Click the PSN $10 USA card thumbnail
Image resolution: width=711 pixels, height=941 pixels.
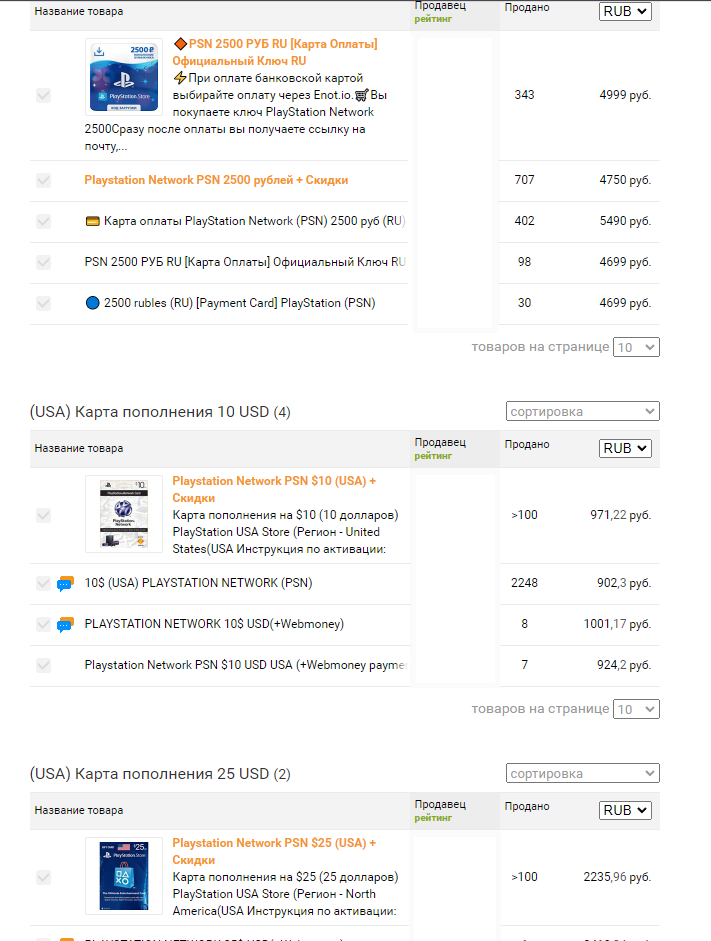pyautogui.click(x=124, y=514)
